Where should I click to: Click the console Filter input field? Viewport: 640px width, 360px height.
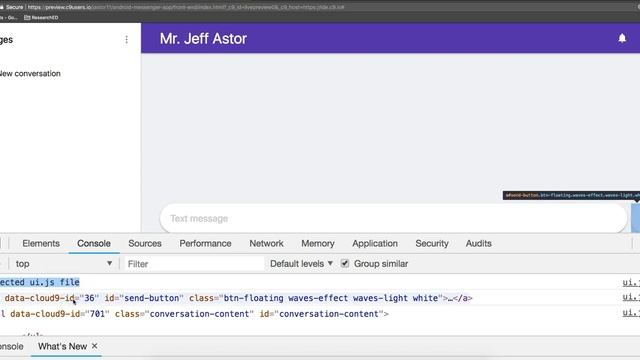(x=194, y=264)
